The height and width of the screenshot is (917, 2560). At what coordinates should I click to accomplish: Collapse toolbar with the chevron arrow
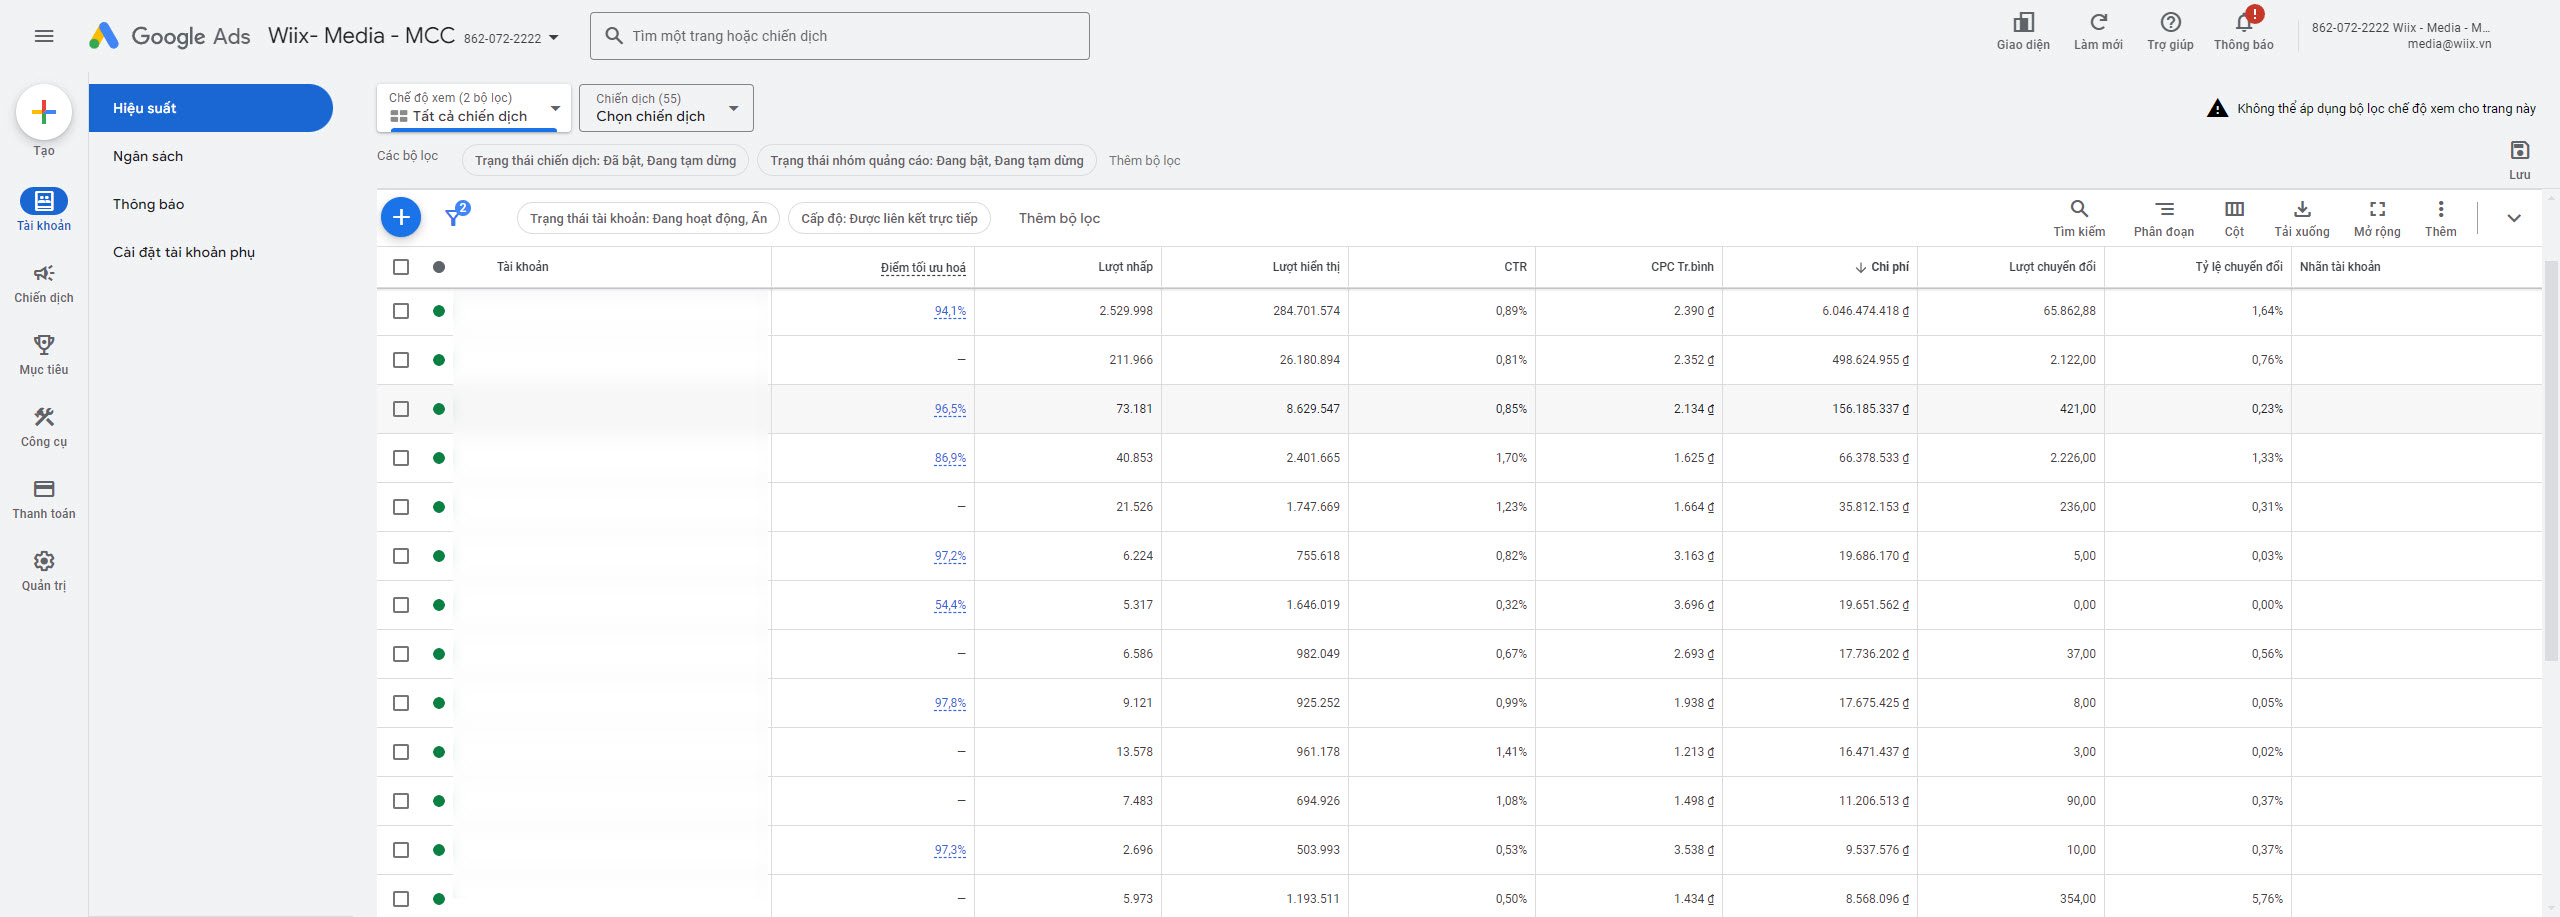tap(2513, 218)
